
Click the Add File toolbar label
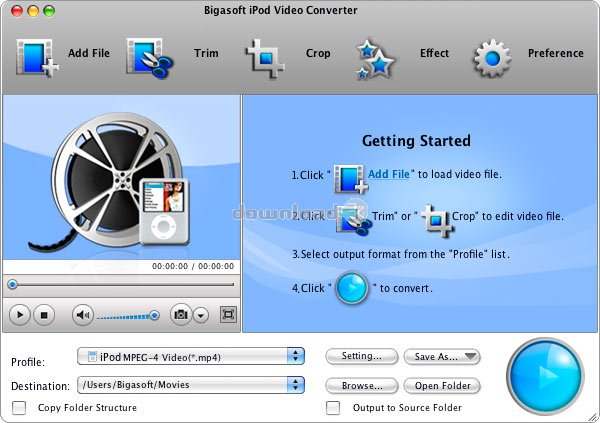[x=89, y=53]
